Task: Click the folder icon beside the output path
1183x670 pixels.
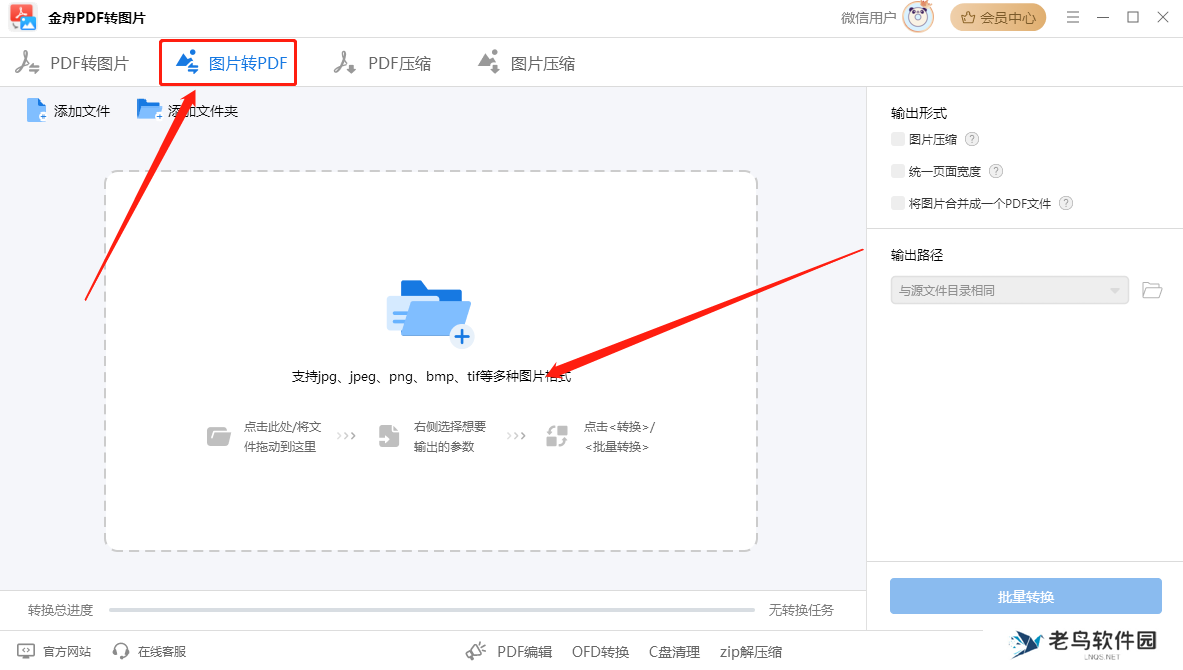Action: tap(1151, 290)
